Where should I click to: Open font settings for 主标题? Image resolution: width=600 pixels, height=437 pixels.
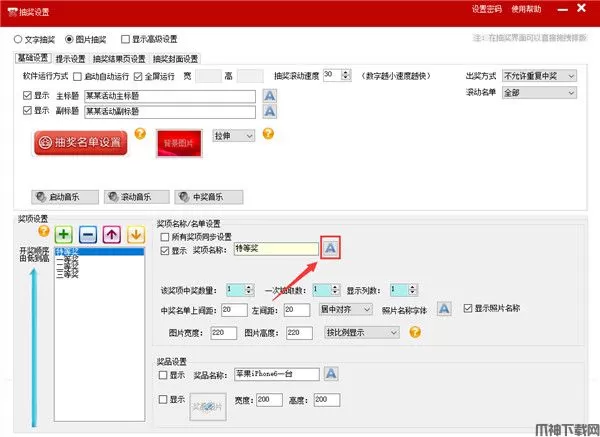pyautogui.click(x=269, y=95)
